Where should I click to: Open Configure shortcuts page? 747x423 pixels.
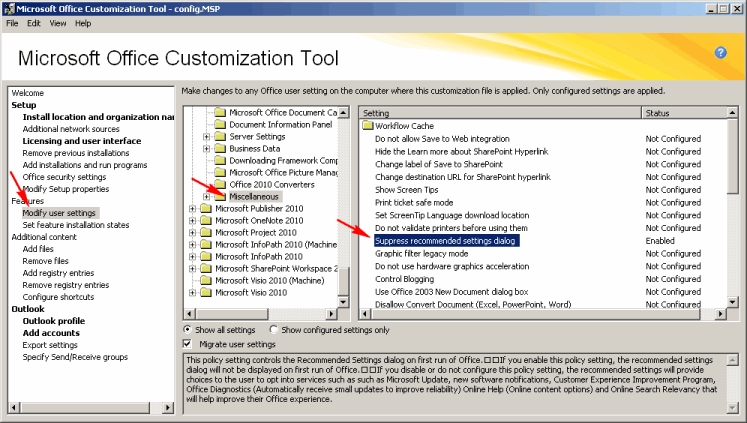point(58,297)
